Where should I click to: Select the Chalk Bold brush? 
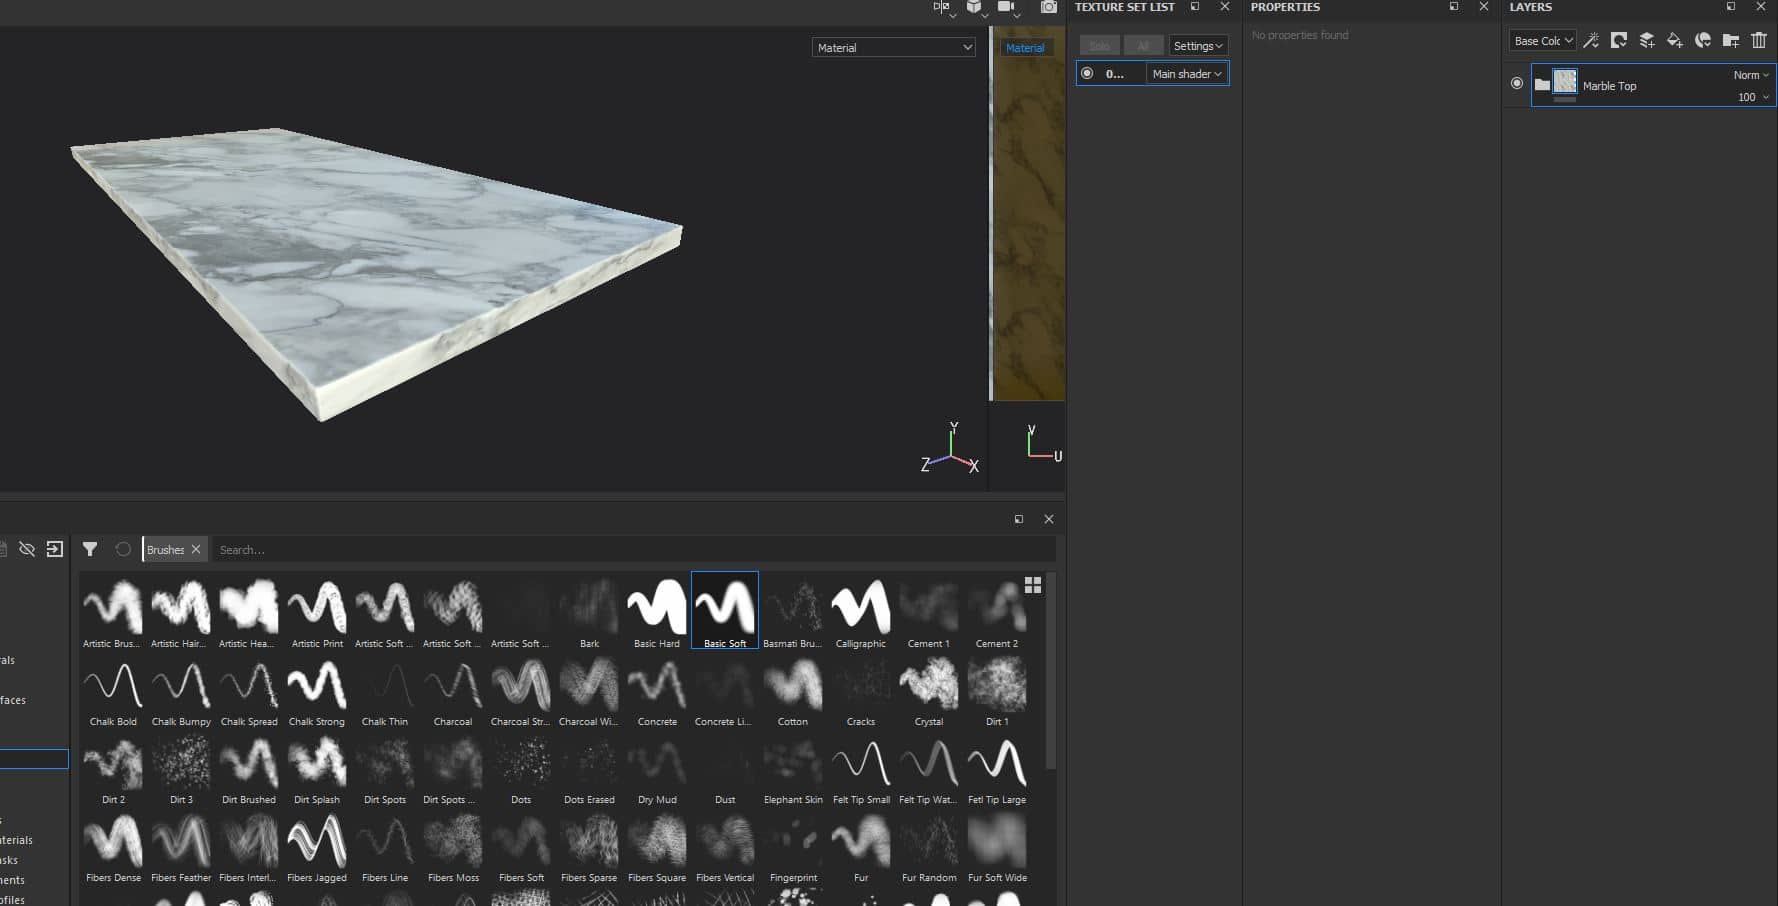[x=113, y=690]
